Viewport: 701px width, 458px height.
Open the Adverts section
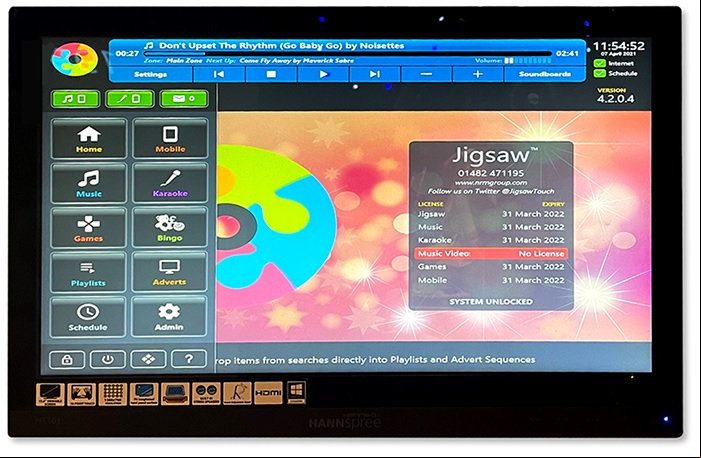pos(169,271)
